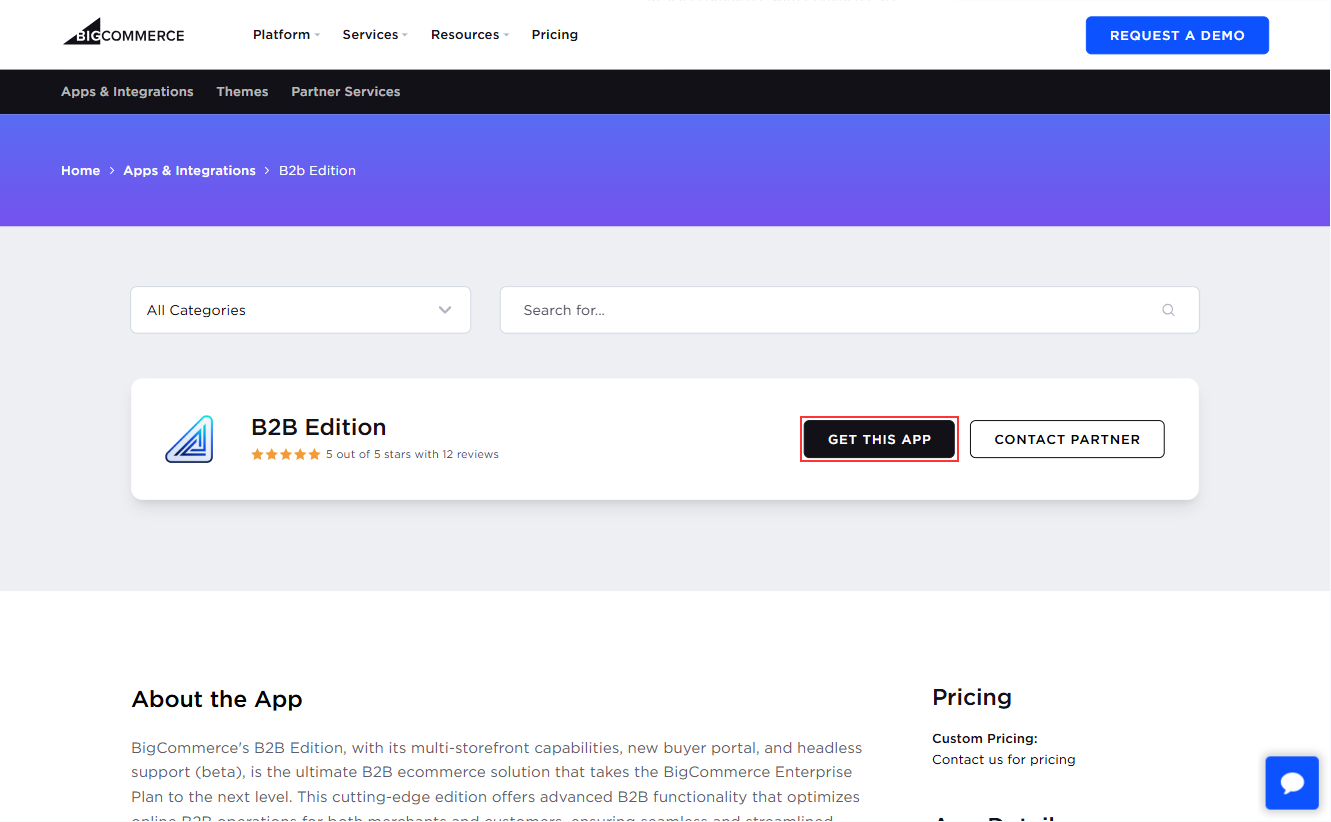Expand the Platform menu
The height and width of the screenshot is (822, 1331).
pos(286,34)
